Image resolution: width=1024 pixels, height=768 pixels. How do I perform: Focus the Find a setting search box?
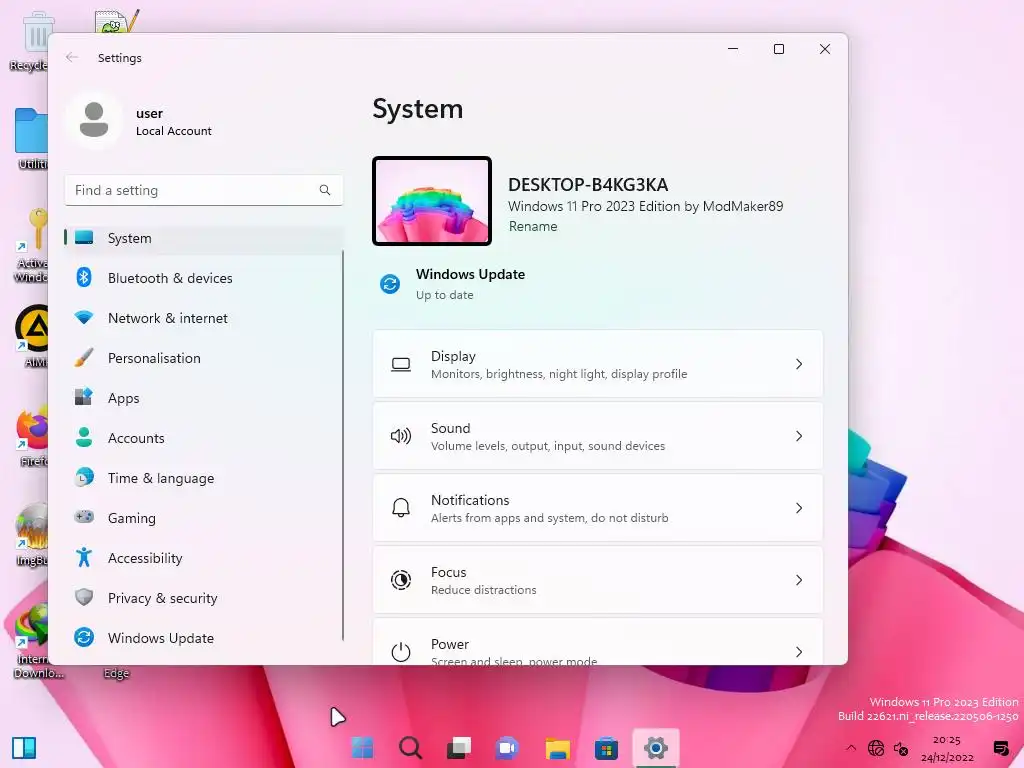click(x=204, y=190)
